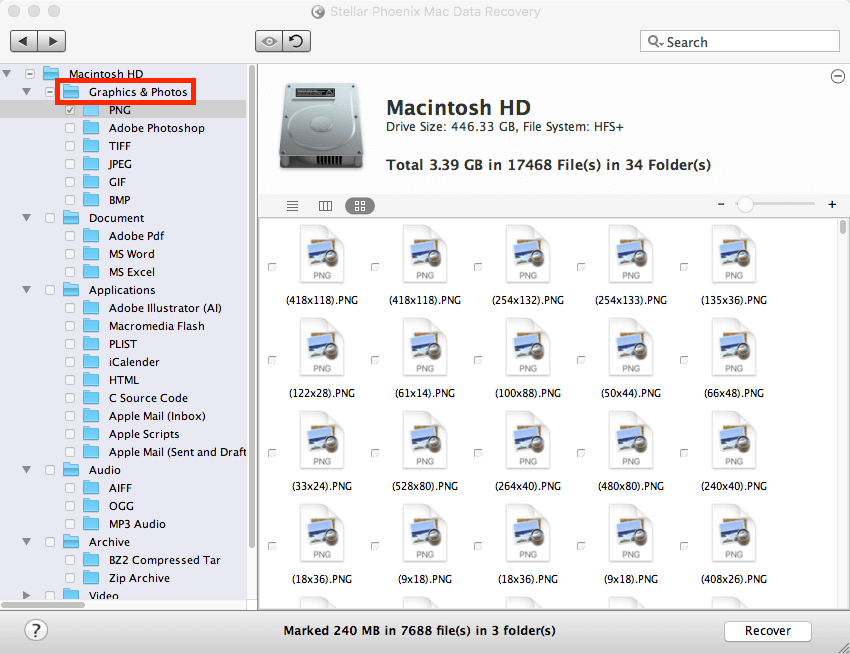The image size is (850, 654).
Task: Select the (408x26).PNG file thumbnail
Action: (x=733, y=533)
